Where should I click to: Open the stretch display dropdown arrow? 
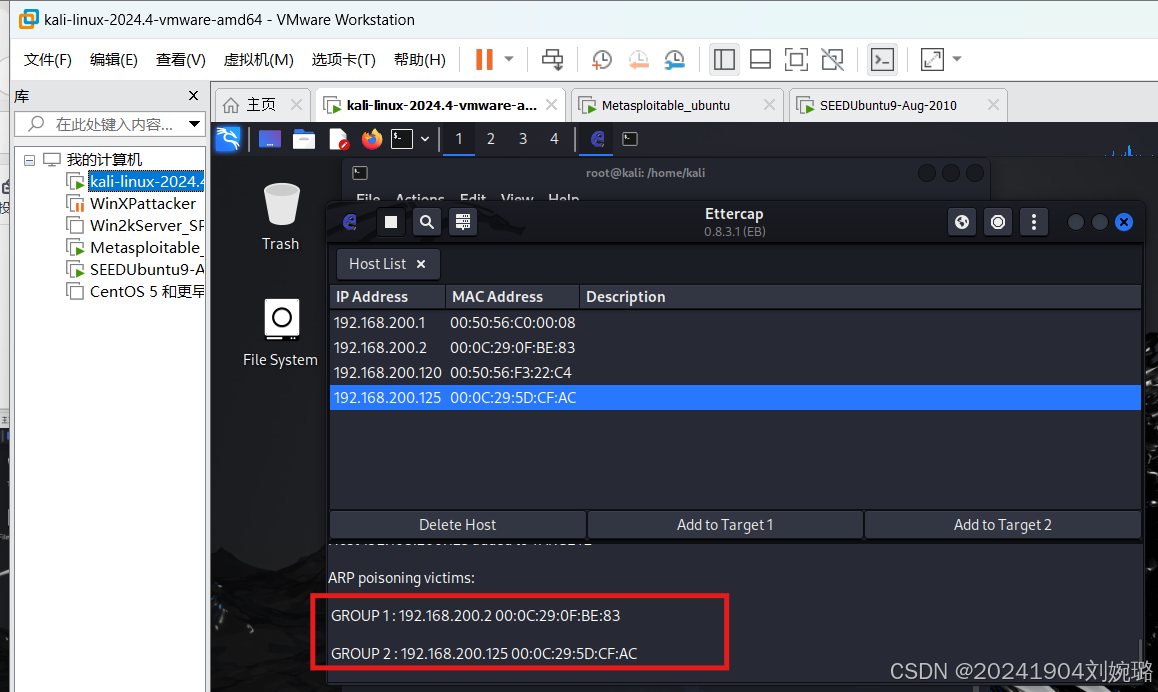(x=957, y=58)
